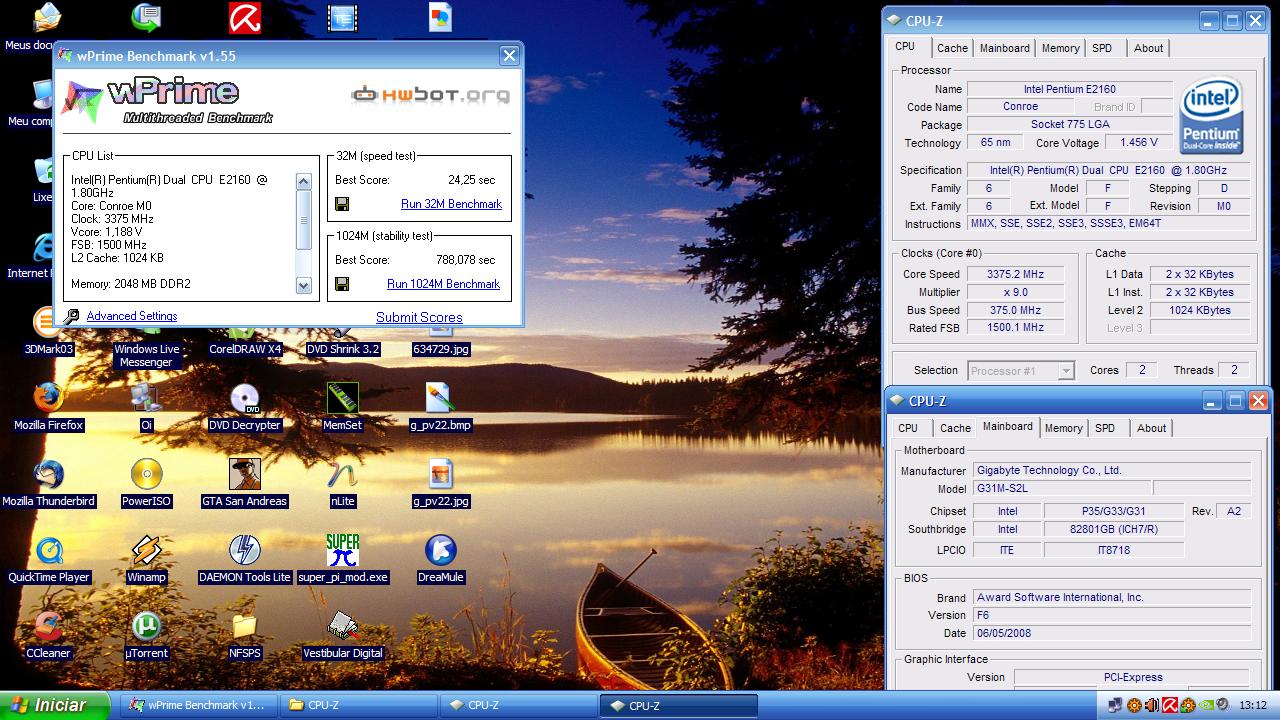The height and width of the screenshot is (720, 1280).
Task: Select the CPU-Z folder taskbar button
Action: tap(358, 705)
